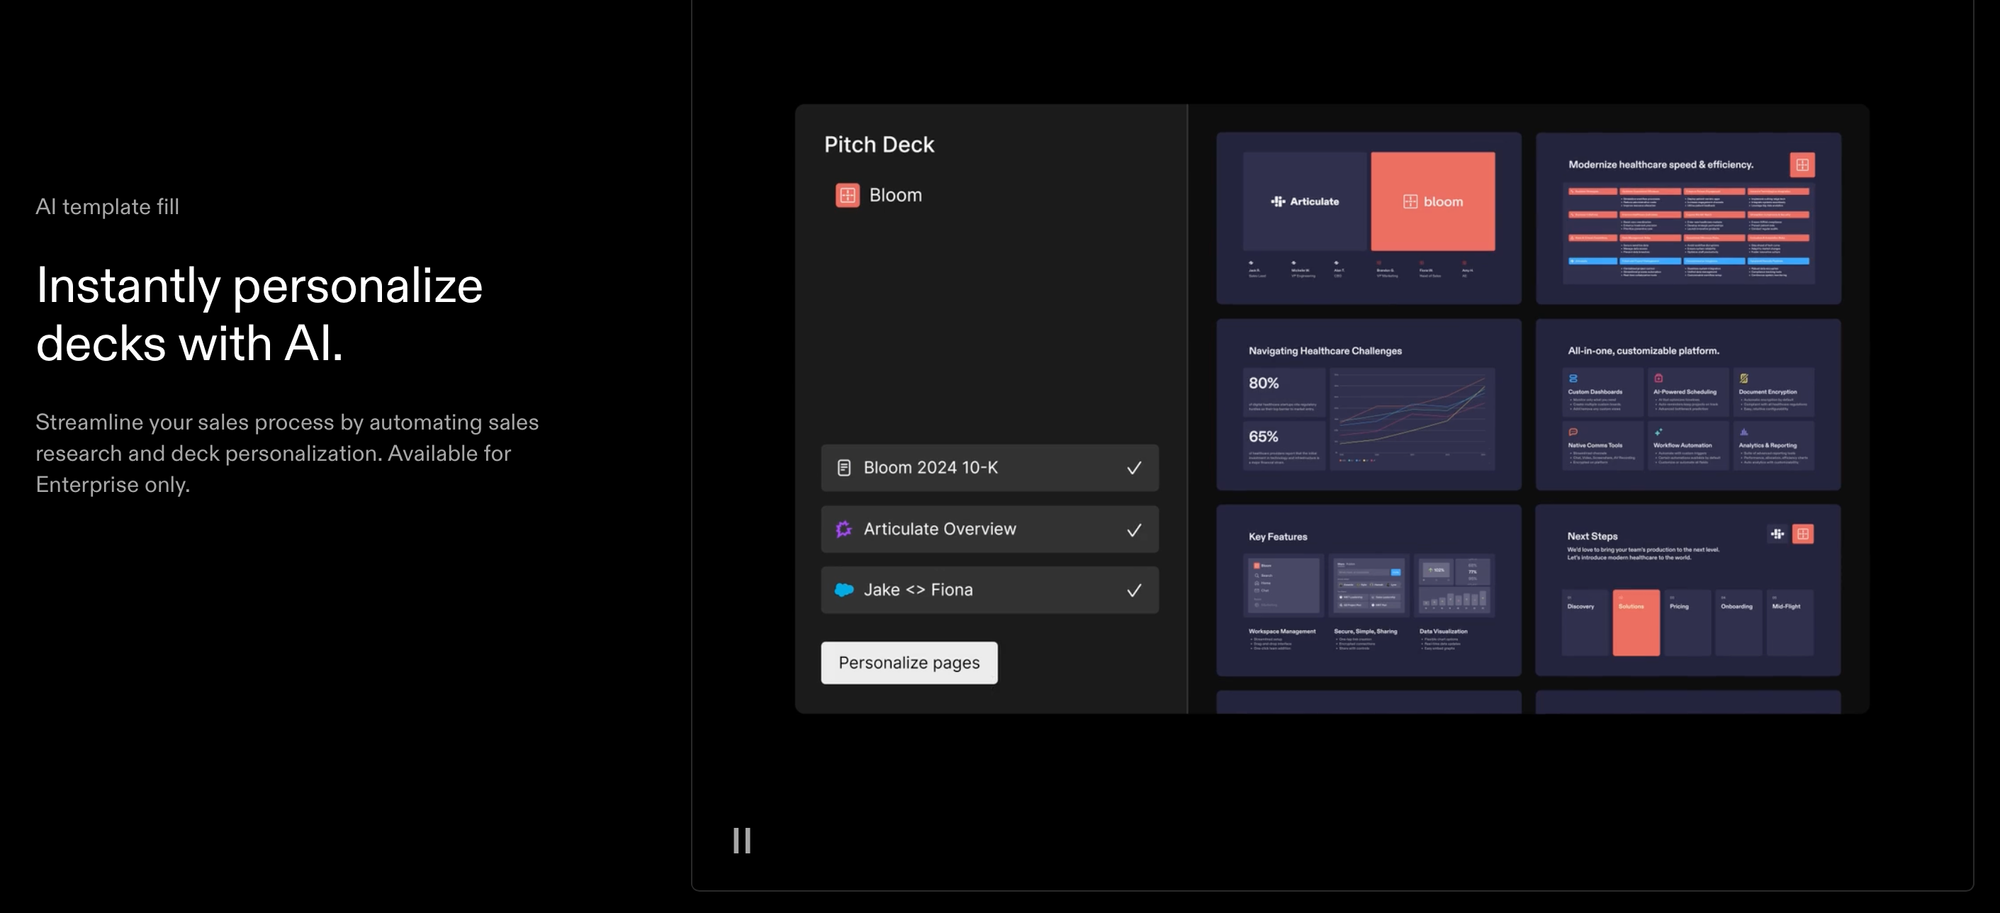The width and height of the screenshot is (2000, 913).
Task: Toggle the Jake <> Fiona checkmark
Action: click(1134, 590)
